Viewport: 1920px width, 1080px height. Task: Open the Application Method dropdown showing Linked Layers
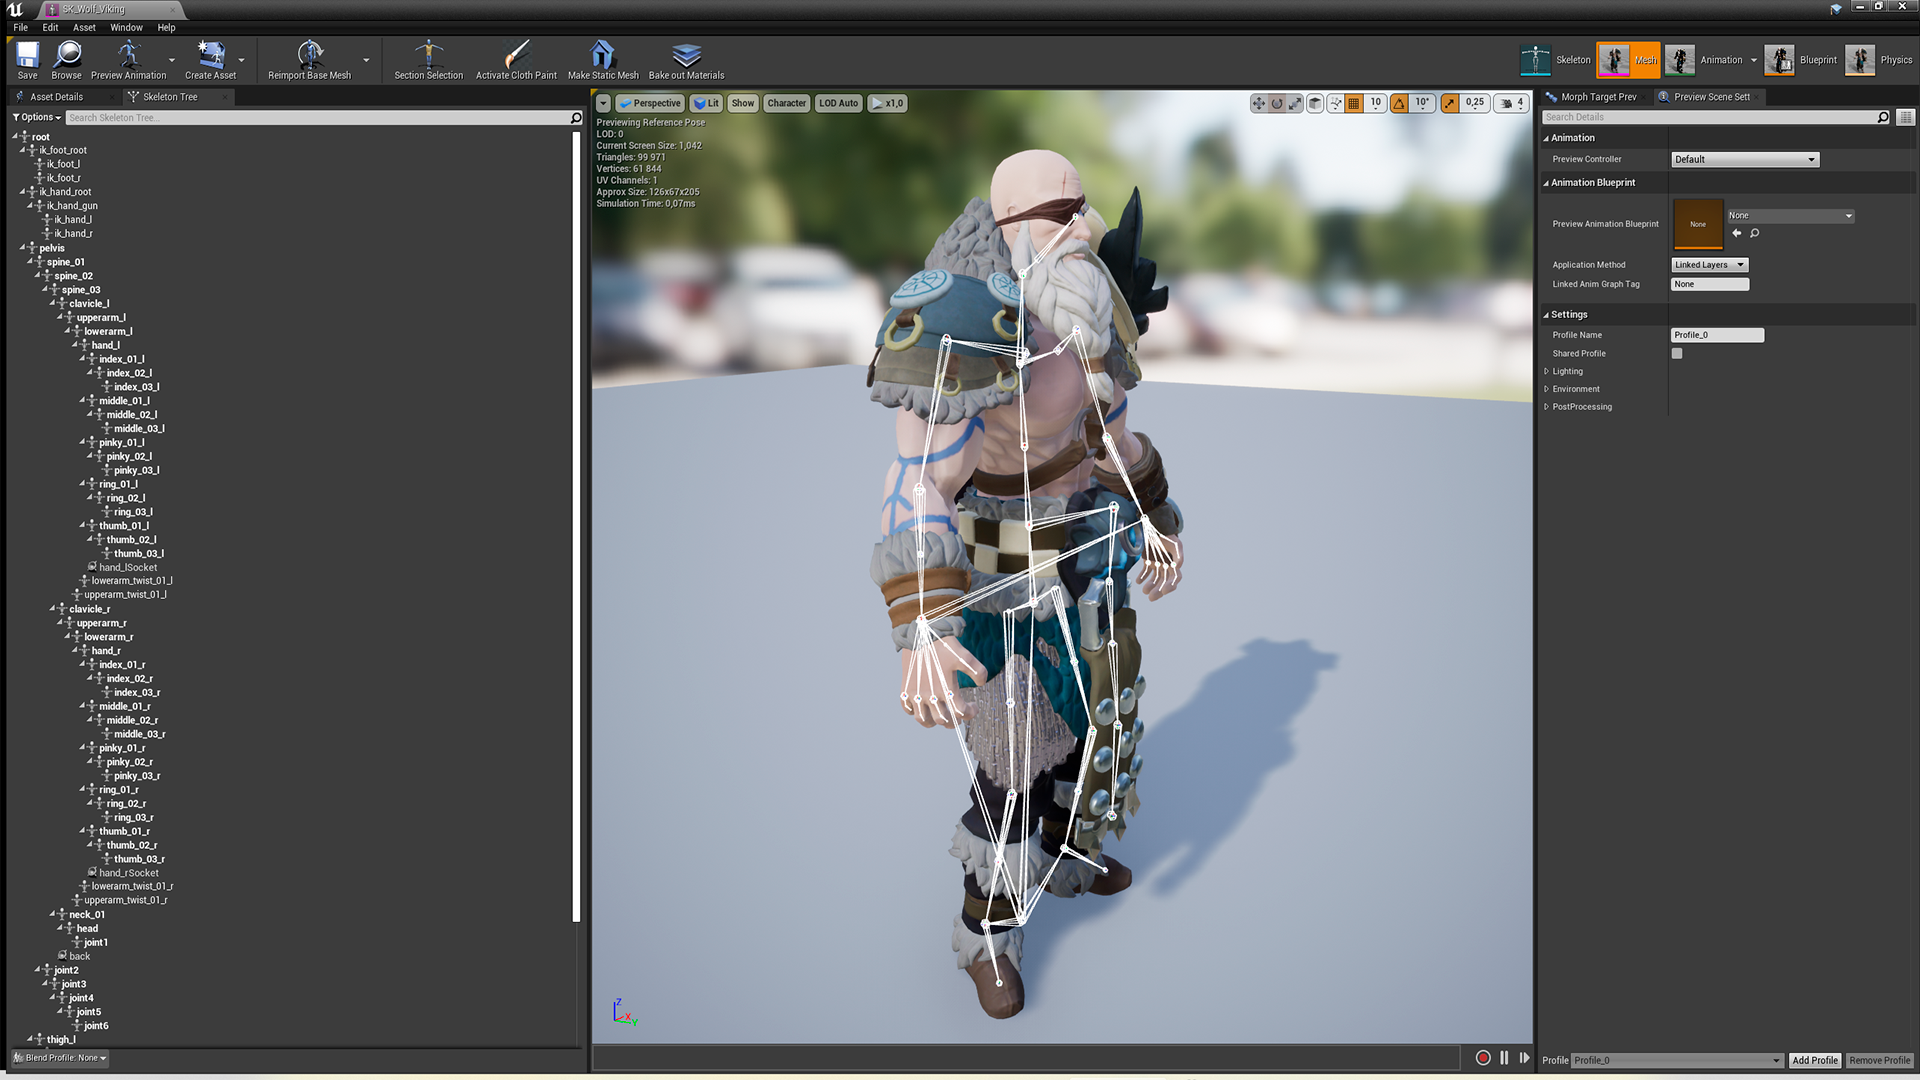[x=1709, y=264]
